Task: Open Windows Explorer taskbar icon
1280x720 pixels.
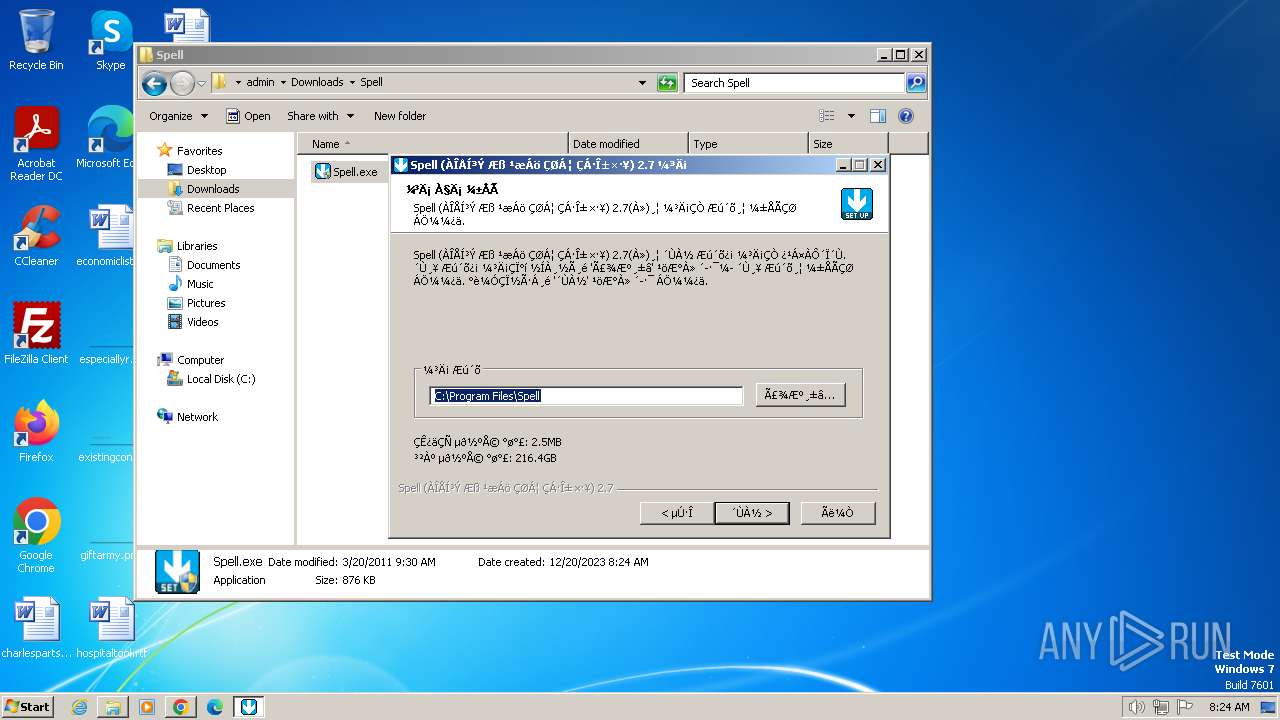Action: (113, 707)
